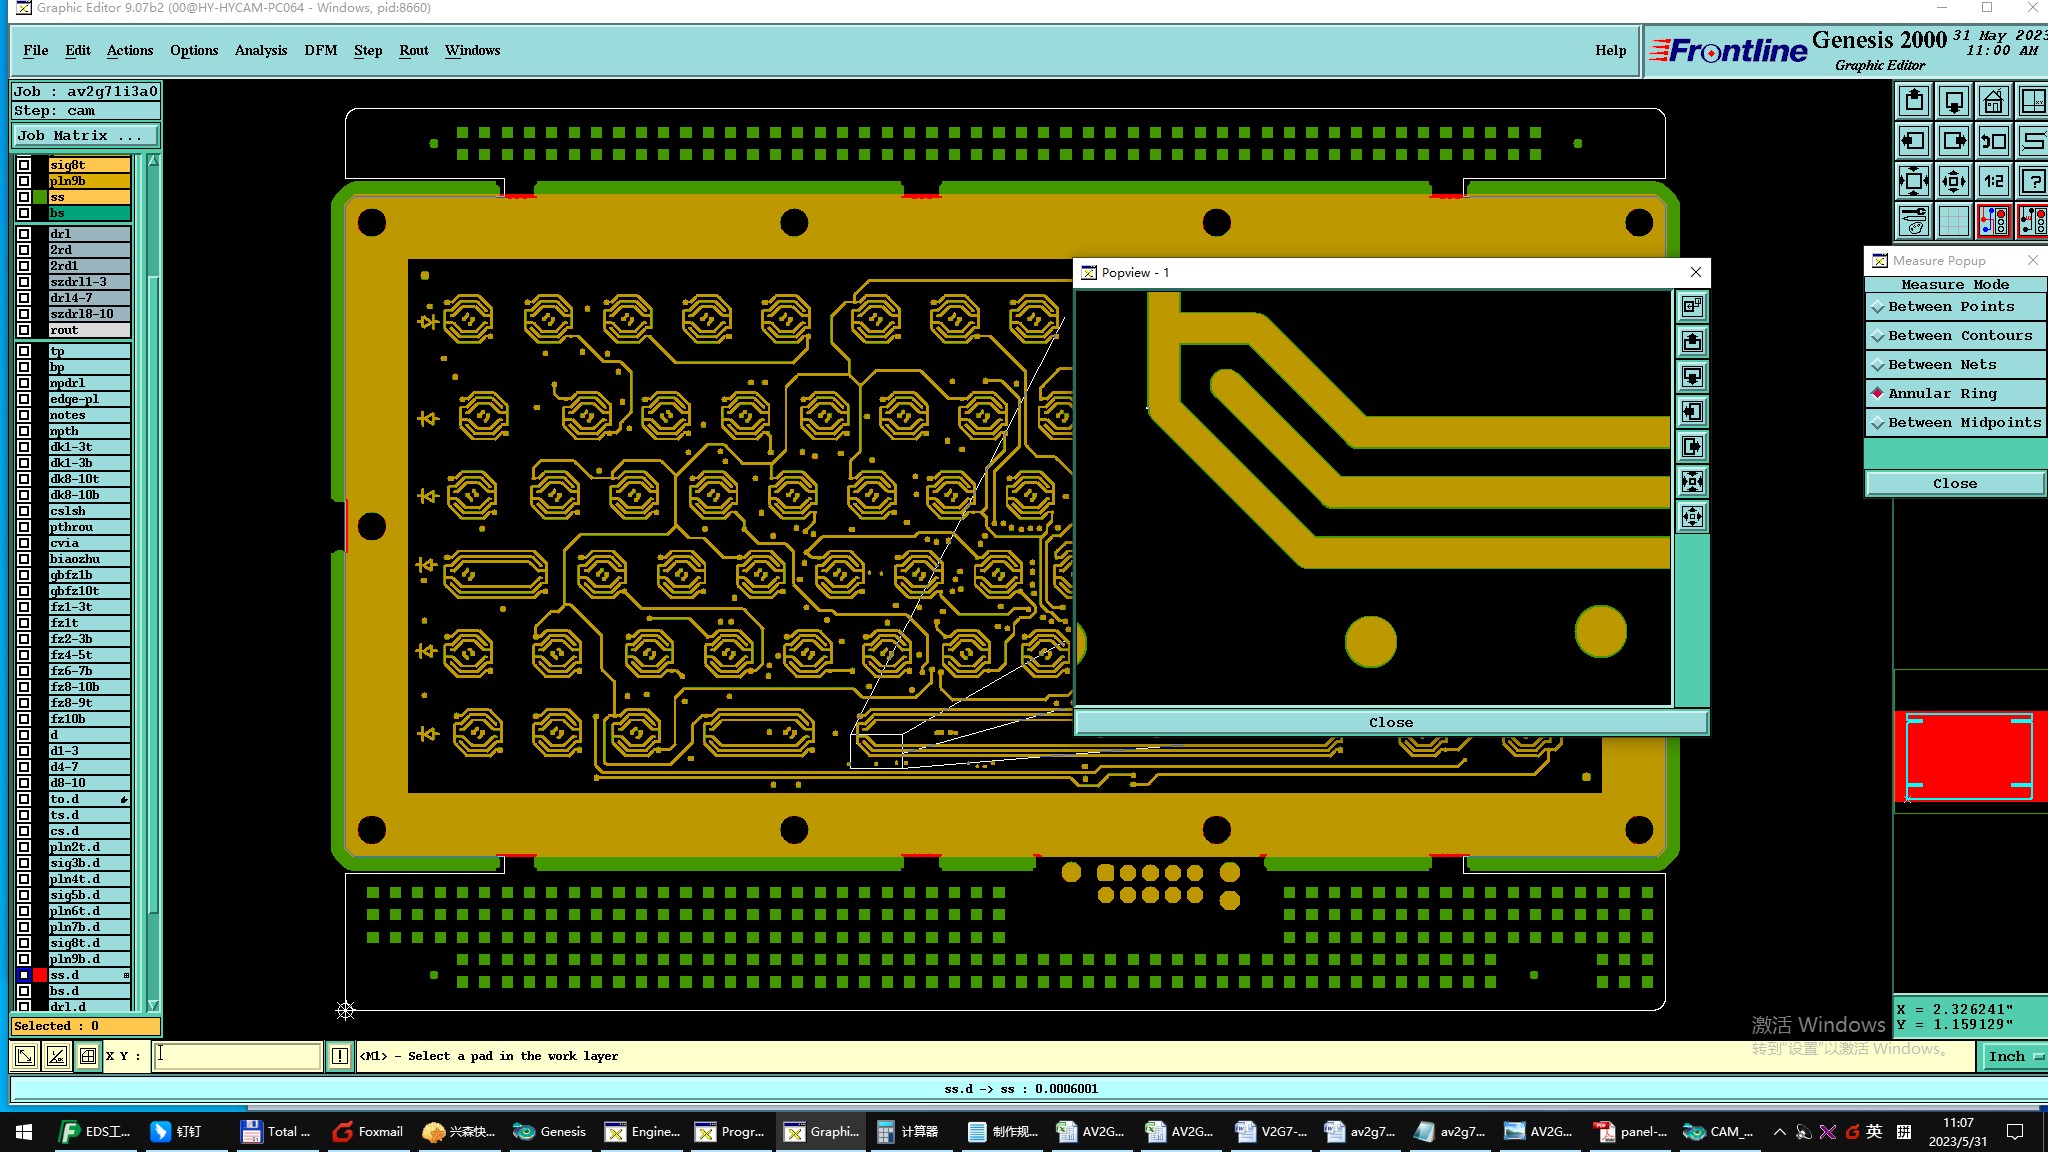Click the pan right icon in main toolbar
This screenshot has width=2048, height=1152.
(1954, 141)
